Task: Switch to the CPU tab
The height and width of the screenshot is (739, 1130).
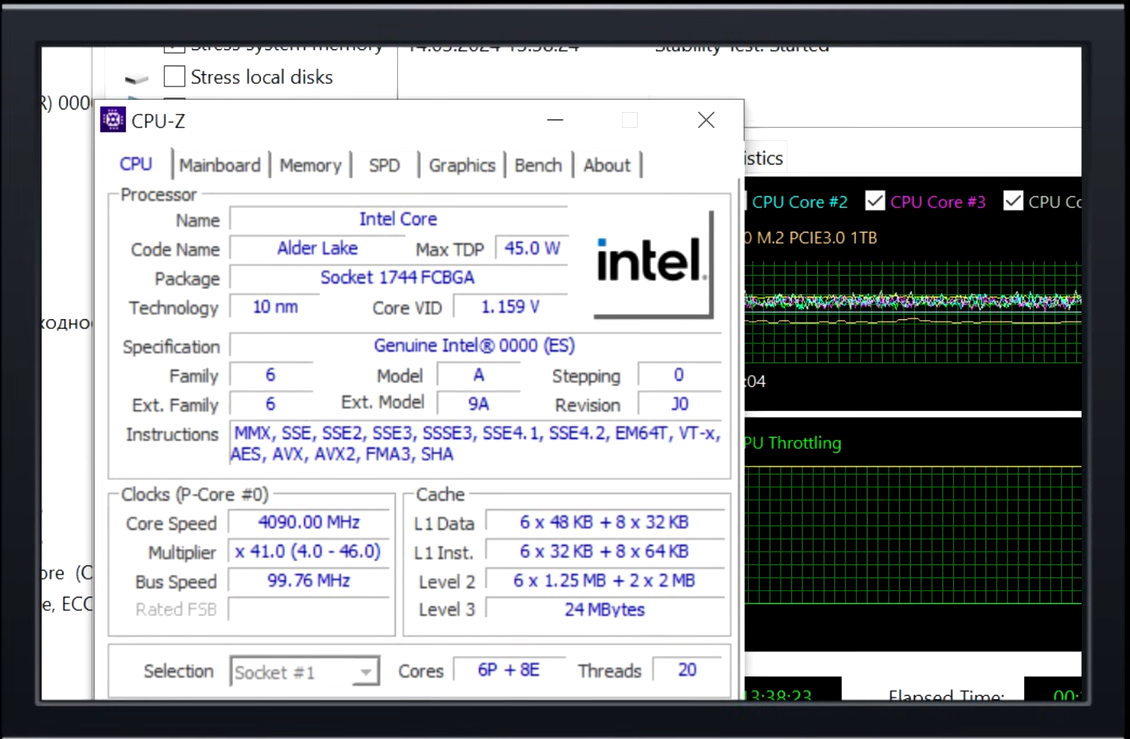Action: (x=135, y=164)
